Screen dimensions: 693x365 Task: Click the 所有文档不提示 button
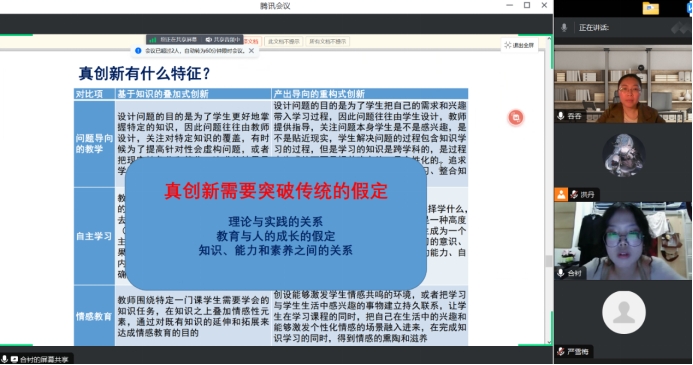pyautogui.click(x=327, y=42)
